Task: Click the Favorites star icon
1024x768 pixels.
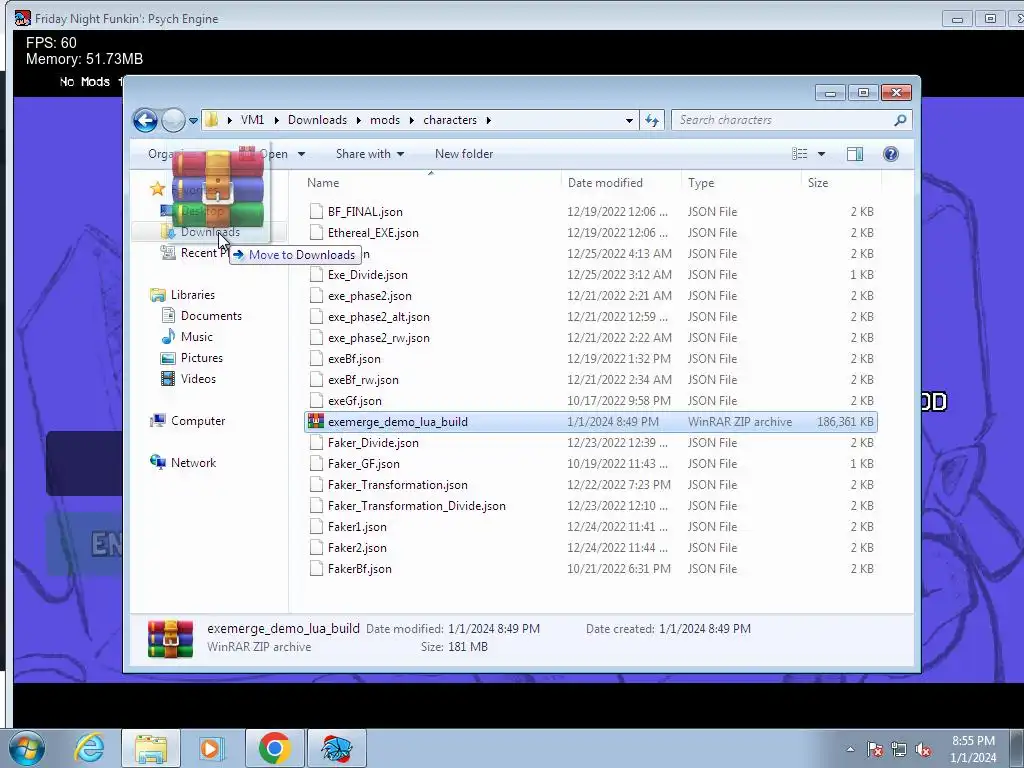Action: [x=157, y=189]
